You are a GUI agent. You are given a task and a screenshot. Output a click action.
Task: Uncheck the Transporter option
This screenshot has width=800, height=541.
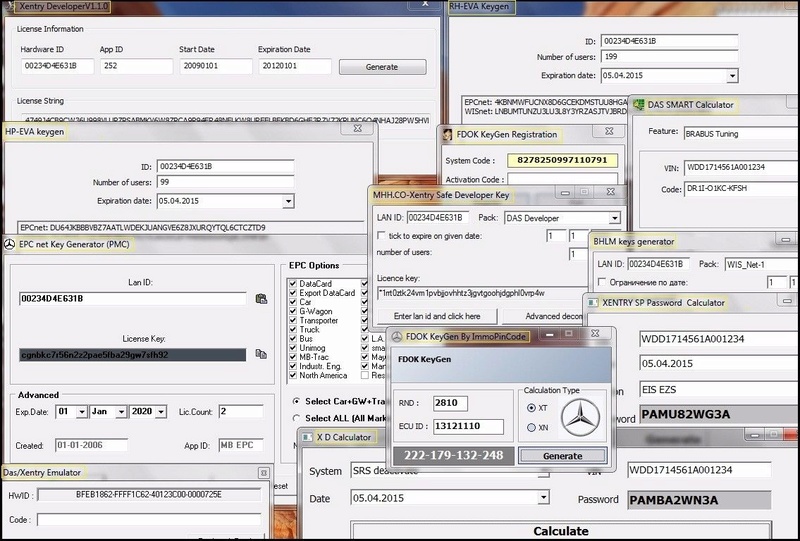[x=293, y=321]
